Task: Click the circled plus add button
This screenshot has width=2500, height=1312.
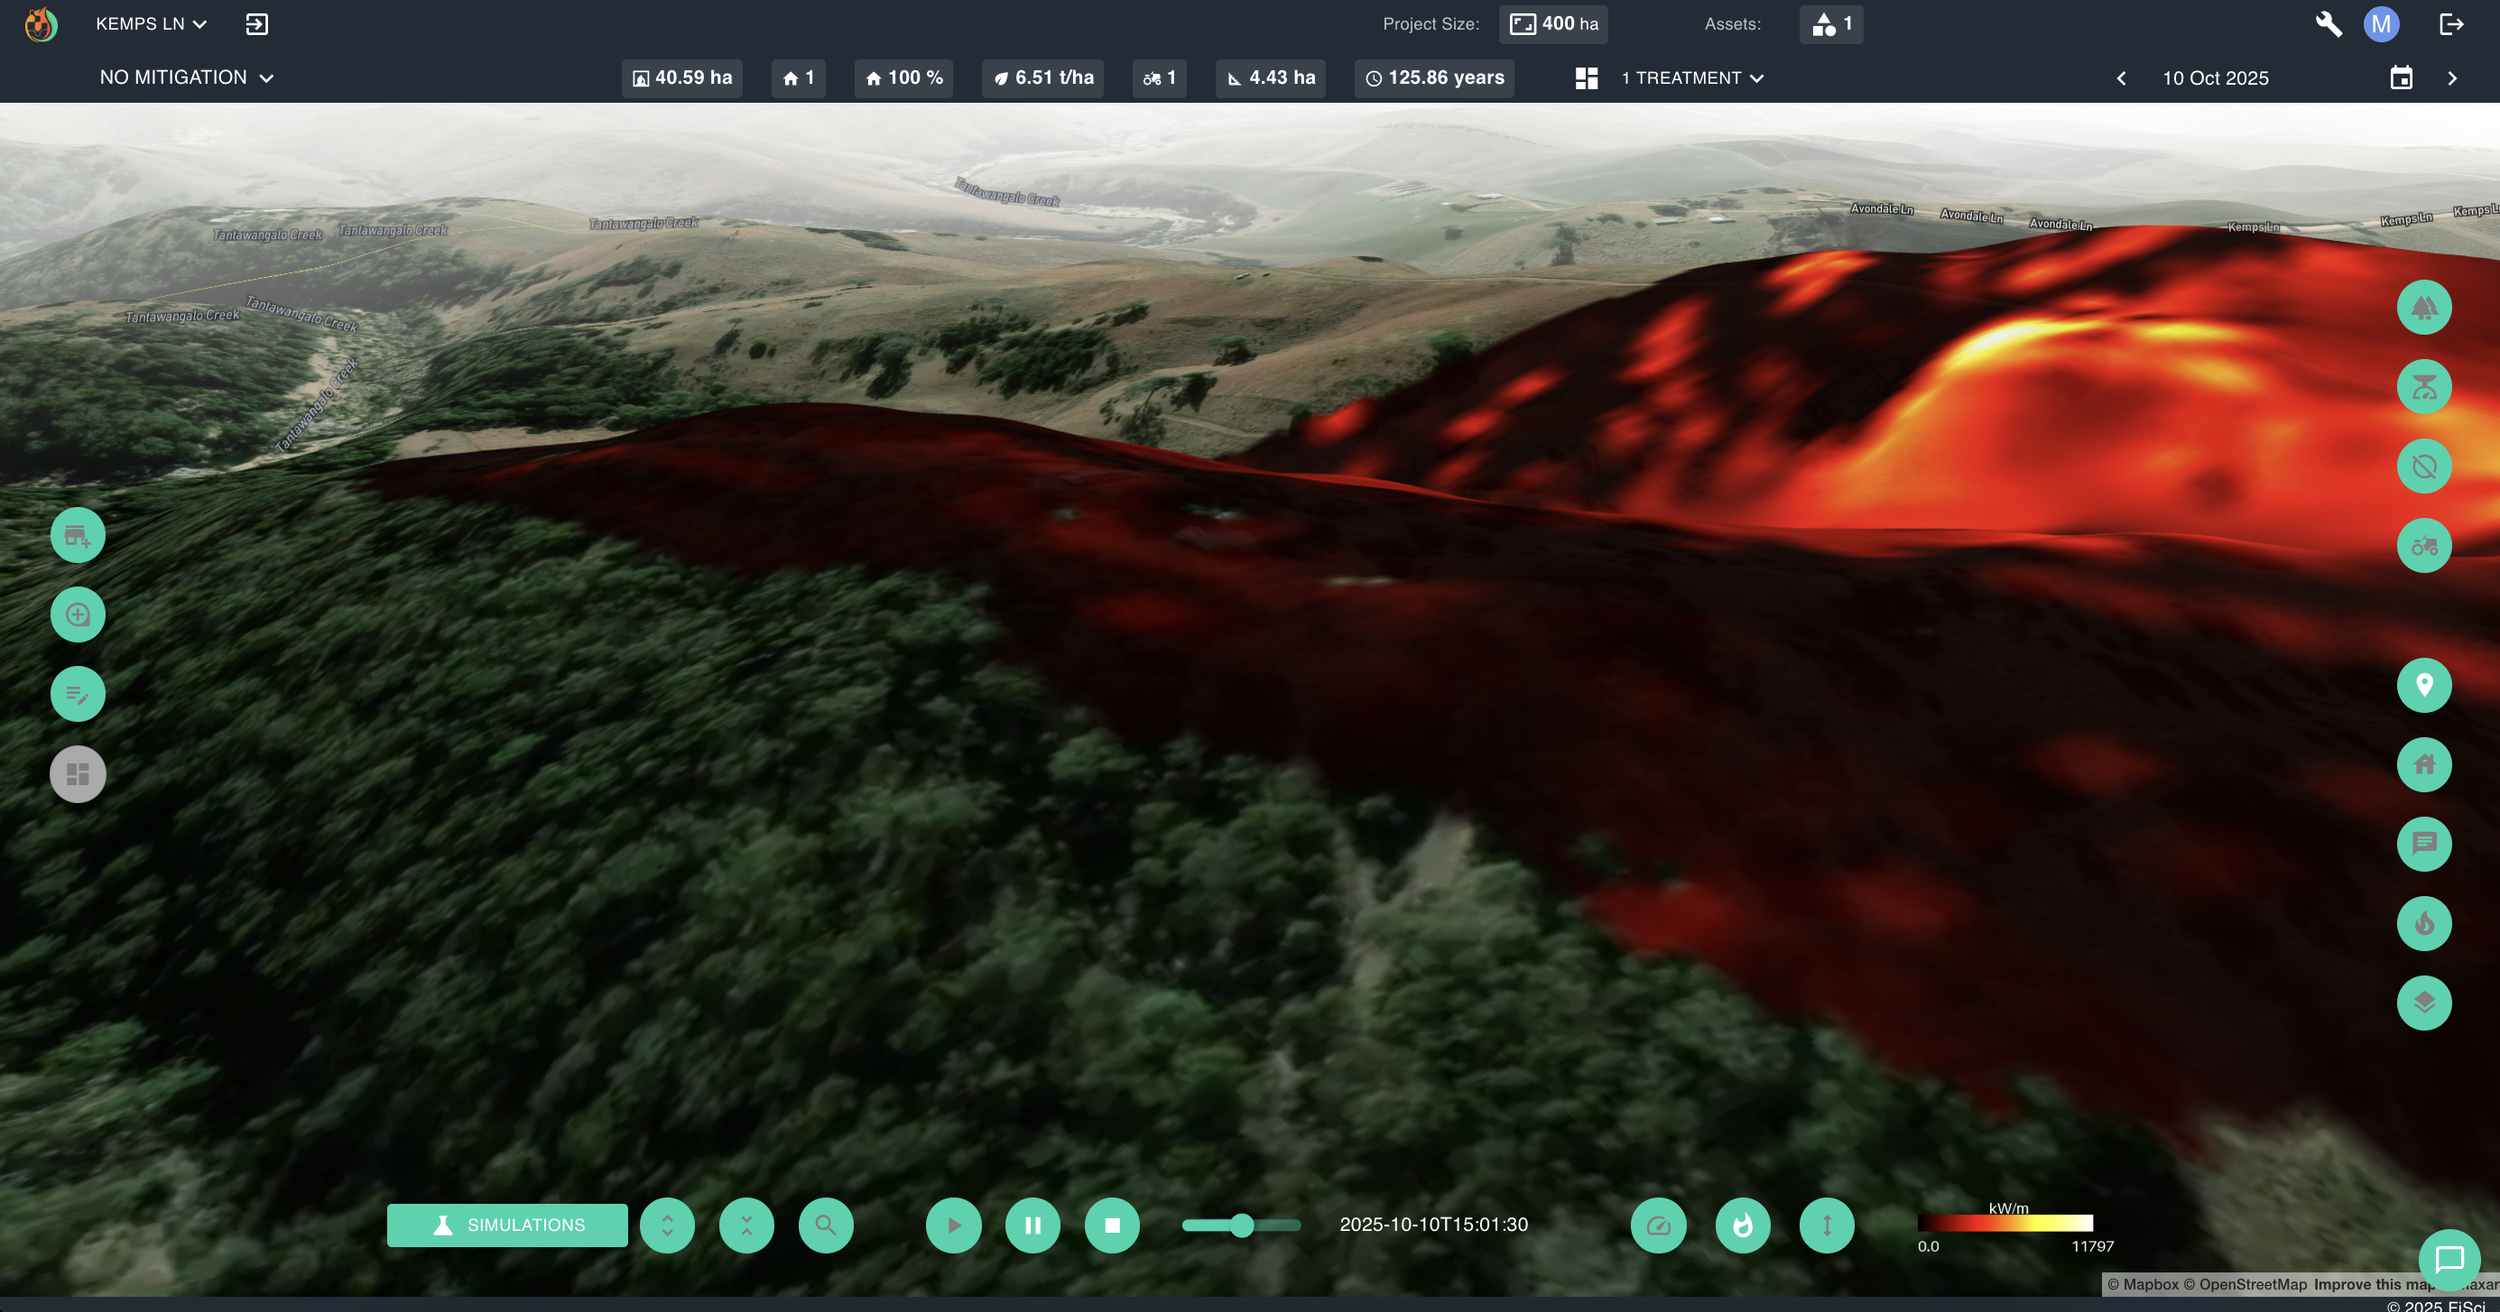Action: click(x=78, y=615)
